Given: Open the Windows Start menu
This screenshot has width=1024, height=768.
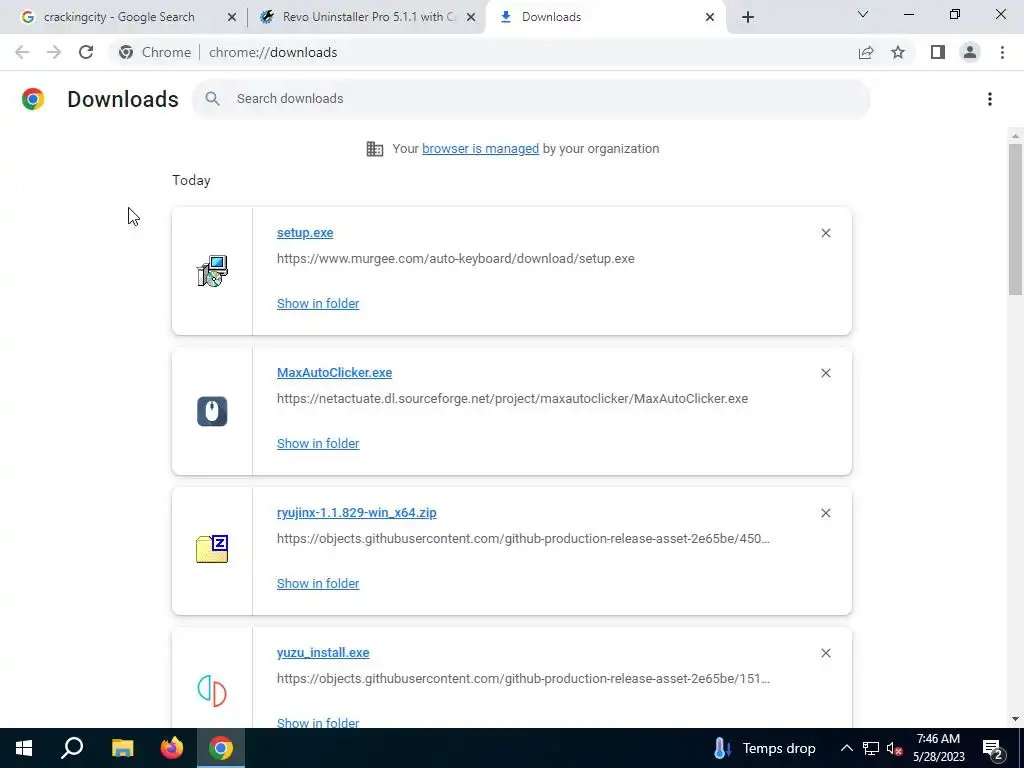Looking at the screenshot, I should (x=24, y=748).
